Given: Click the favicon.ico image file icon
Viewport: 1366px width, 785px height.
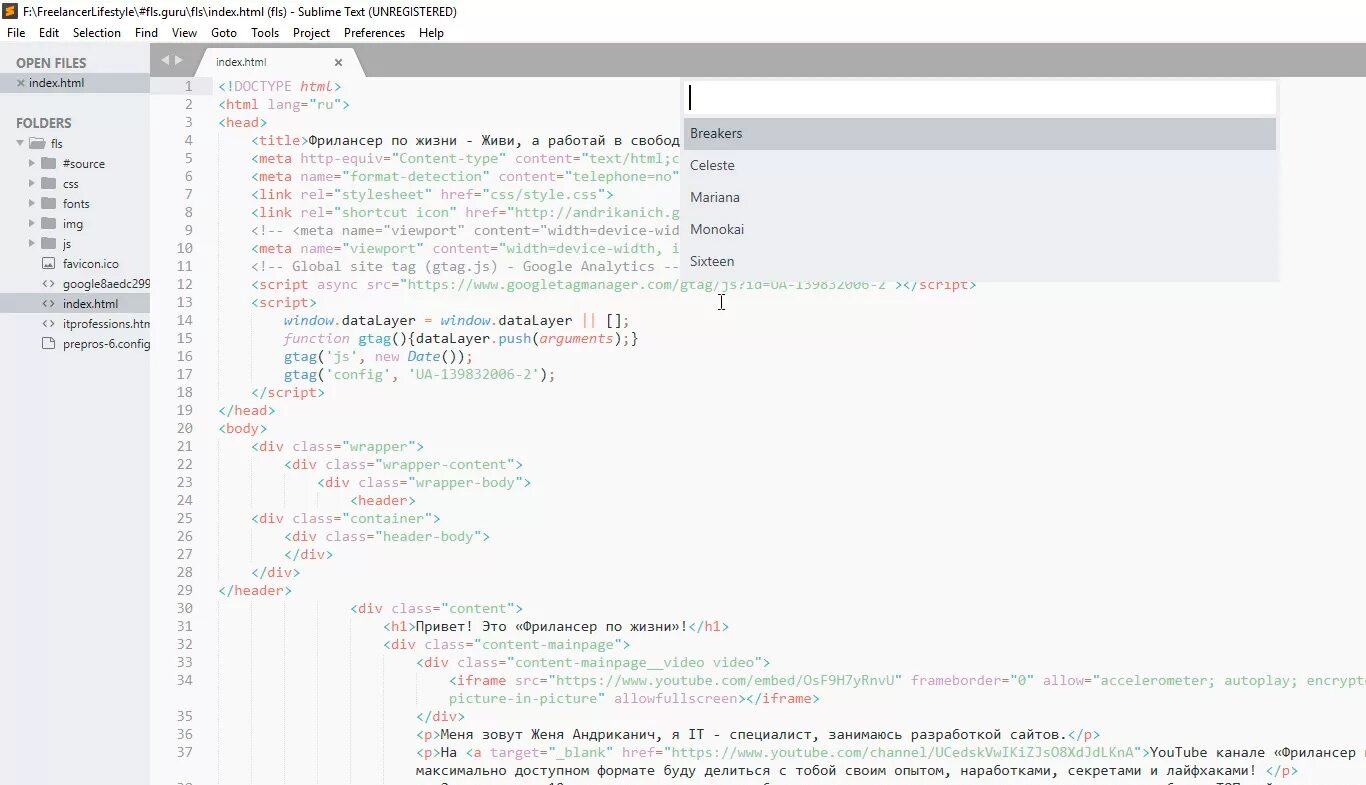Looking at the screenshot, I should point(49,263).
